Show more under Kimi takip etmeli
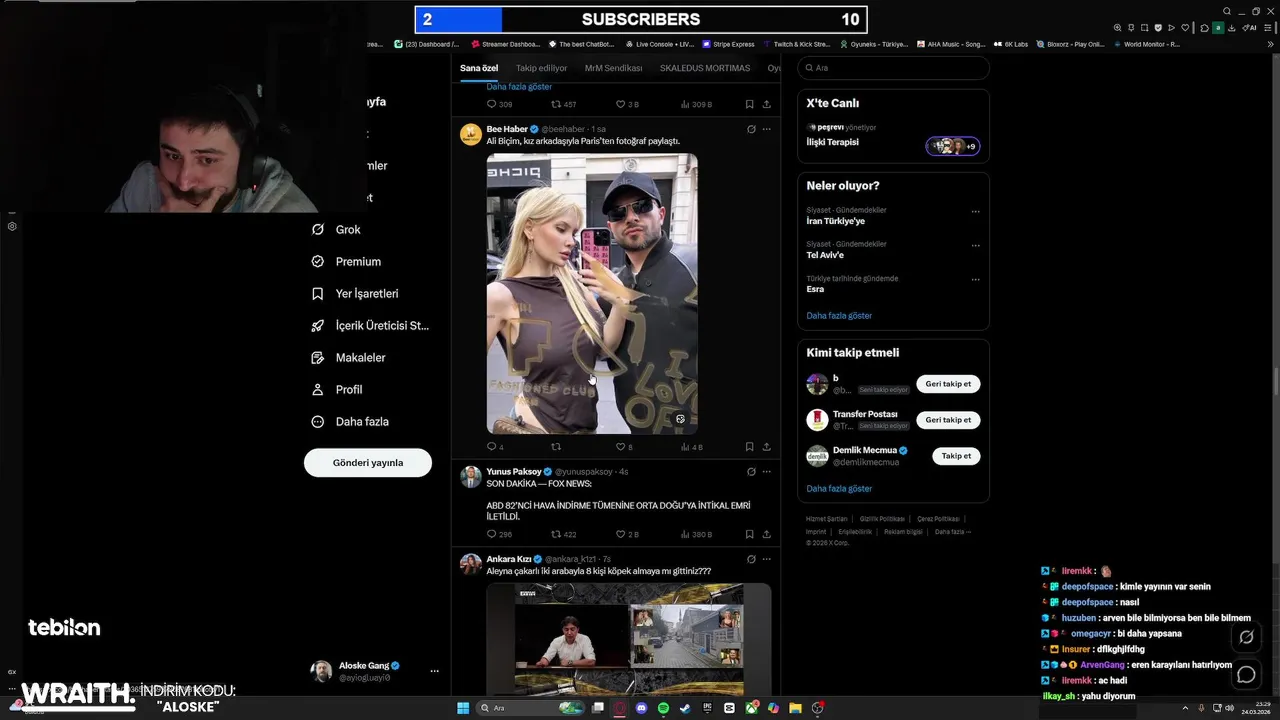The image size is (1280, 720). pyautogui.click(x=839, y=488)
